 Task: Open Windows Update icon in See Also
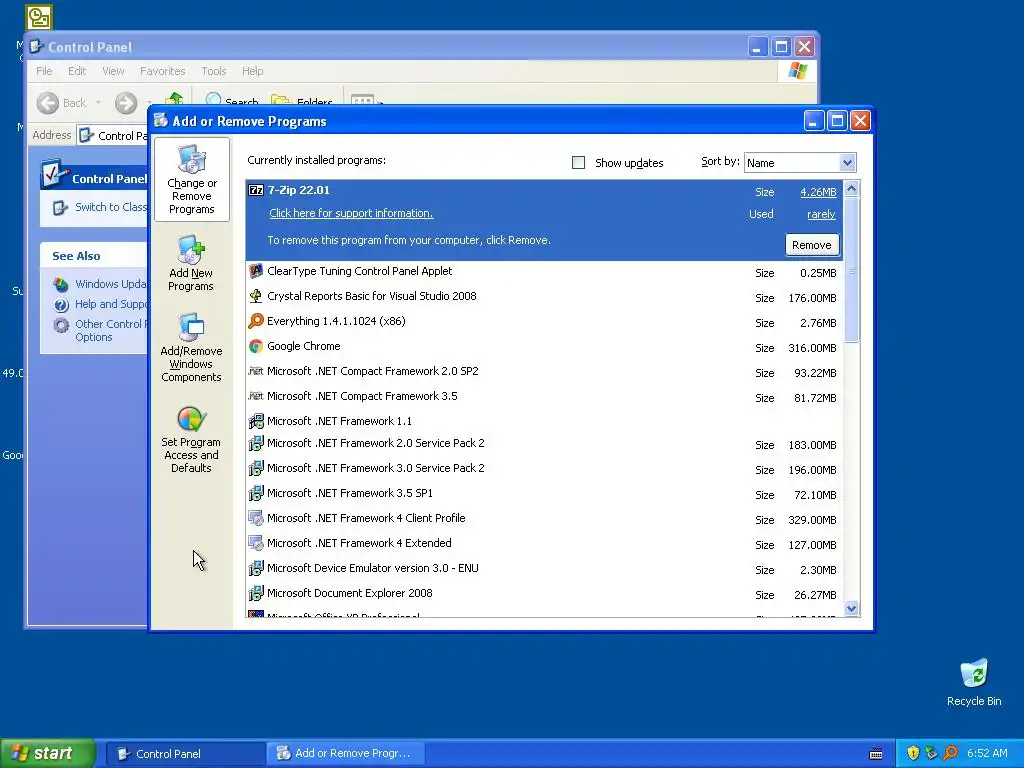(61, 284)
